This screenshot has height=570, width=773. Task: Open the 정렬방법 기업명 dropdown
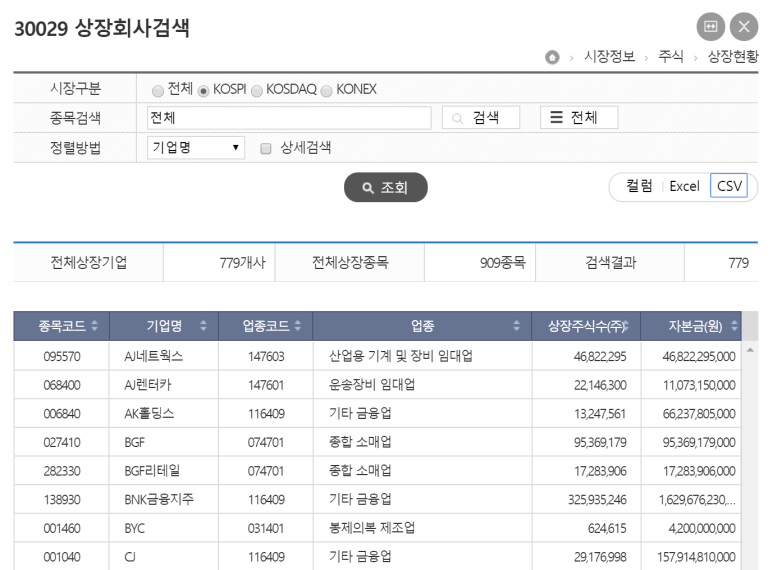click(x=196, y=147)
